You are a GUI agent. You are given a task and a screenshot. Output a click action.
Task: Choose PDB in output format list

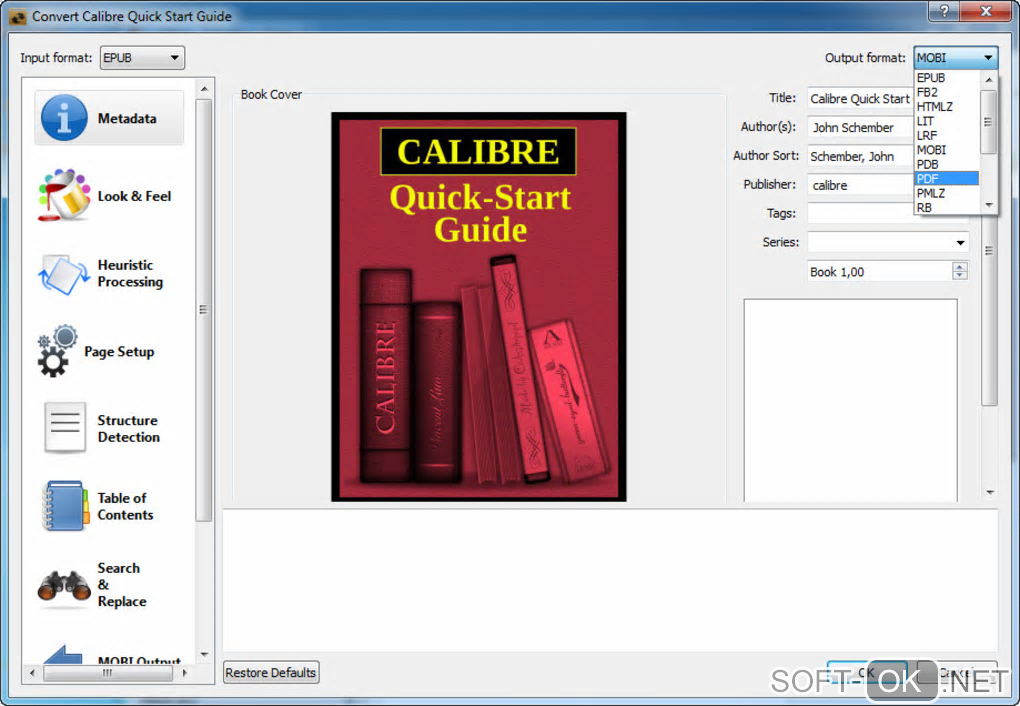tap(946, 164)
